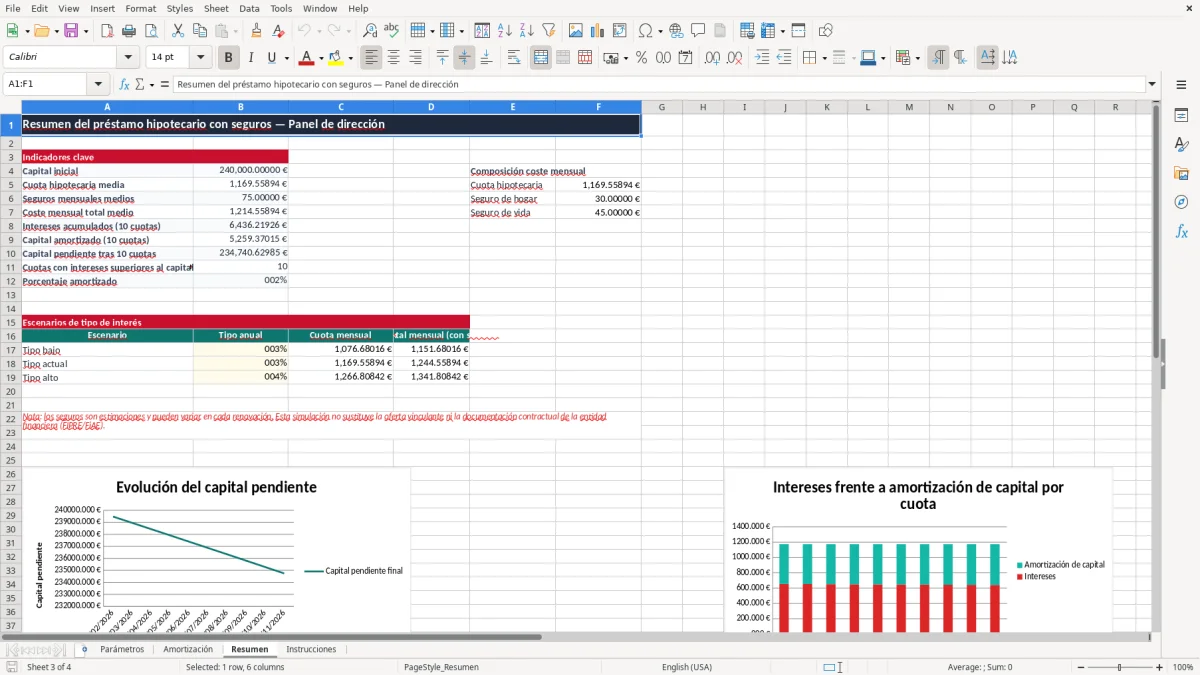Toggle the AutoFilter funnel icon

point(549,31)
